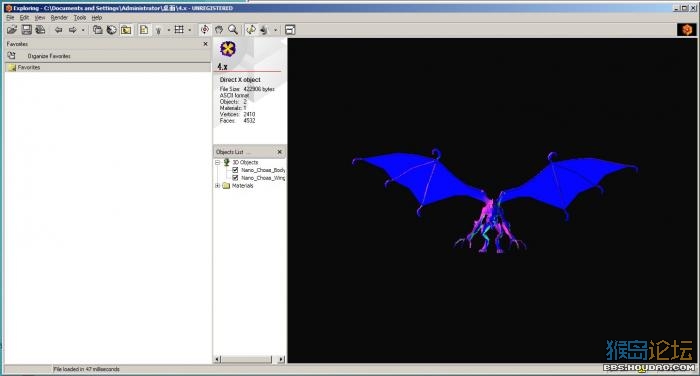The width and height of the screenshot is (700, 376).
Task: Click the Organize Favorites button
Action: coord(49,56)
